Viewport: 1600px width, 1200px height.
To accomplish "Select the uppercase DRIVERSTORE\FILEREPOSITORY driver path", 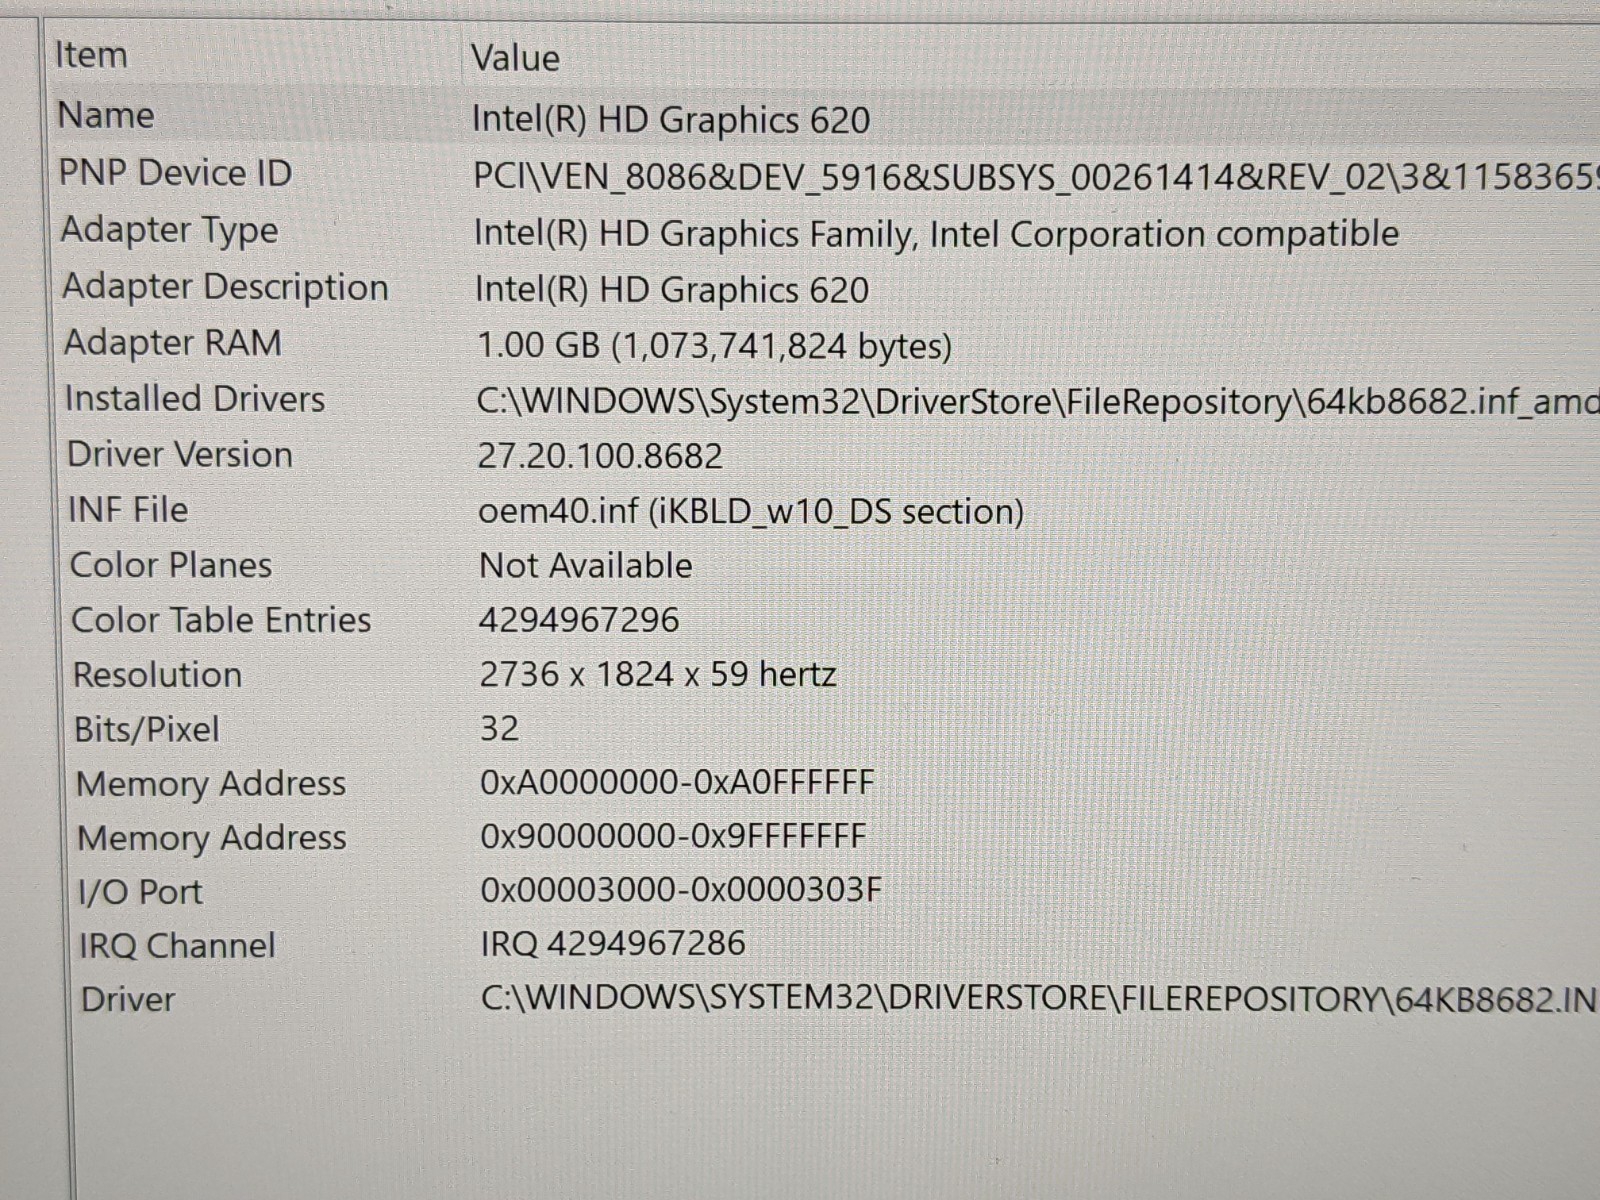I will click(x=1040, y=999).
